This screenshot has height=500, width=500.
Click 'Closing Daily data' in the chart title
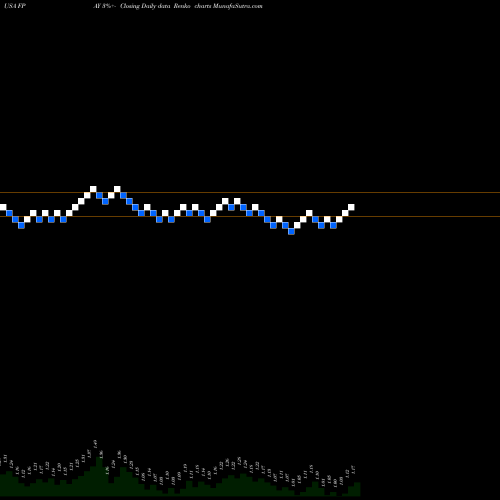point(145,6)
